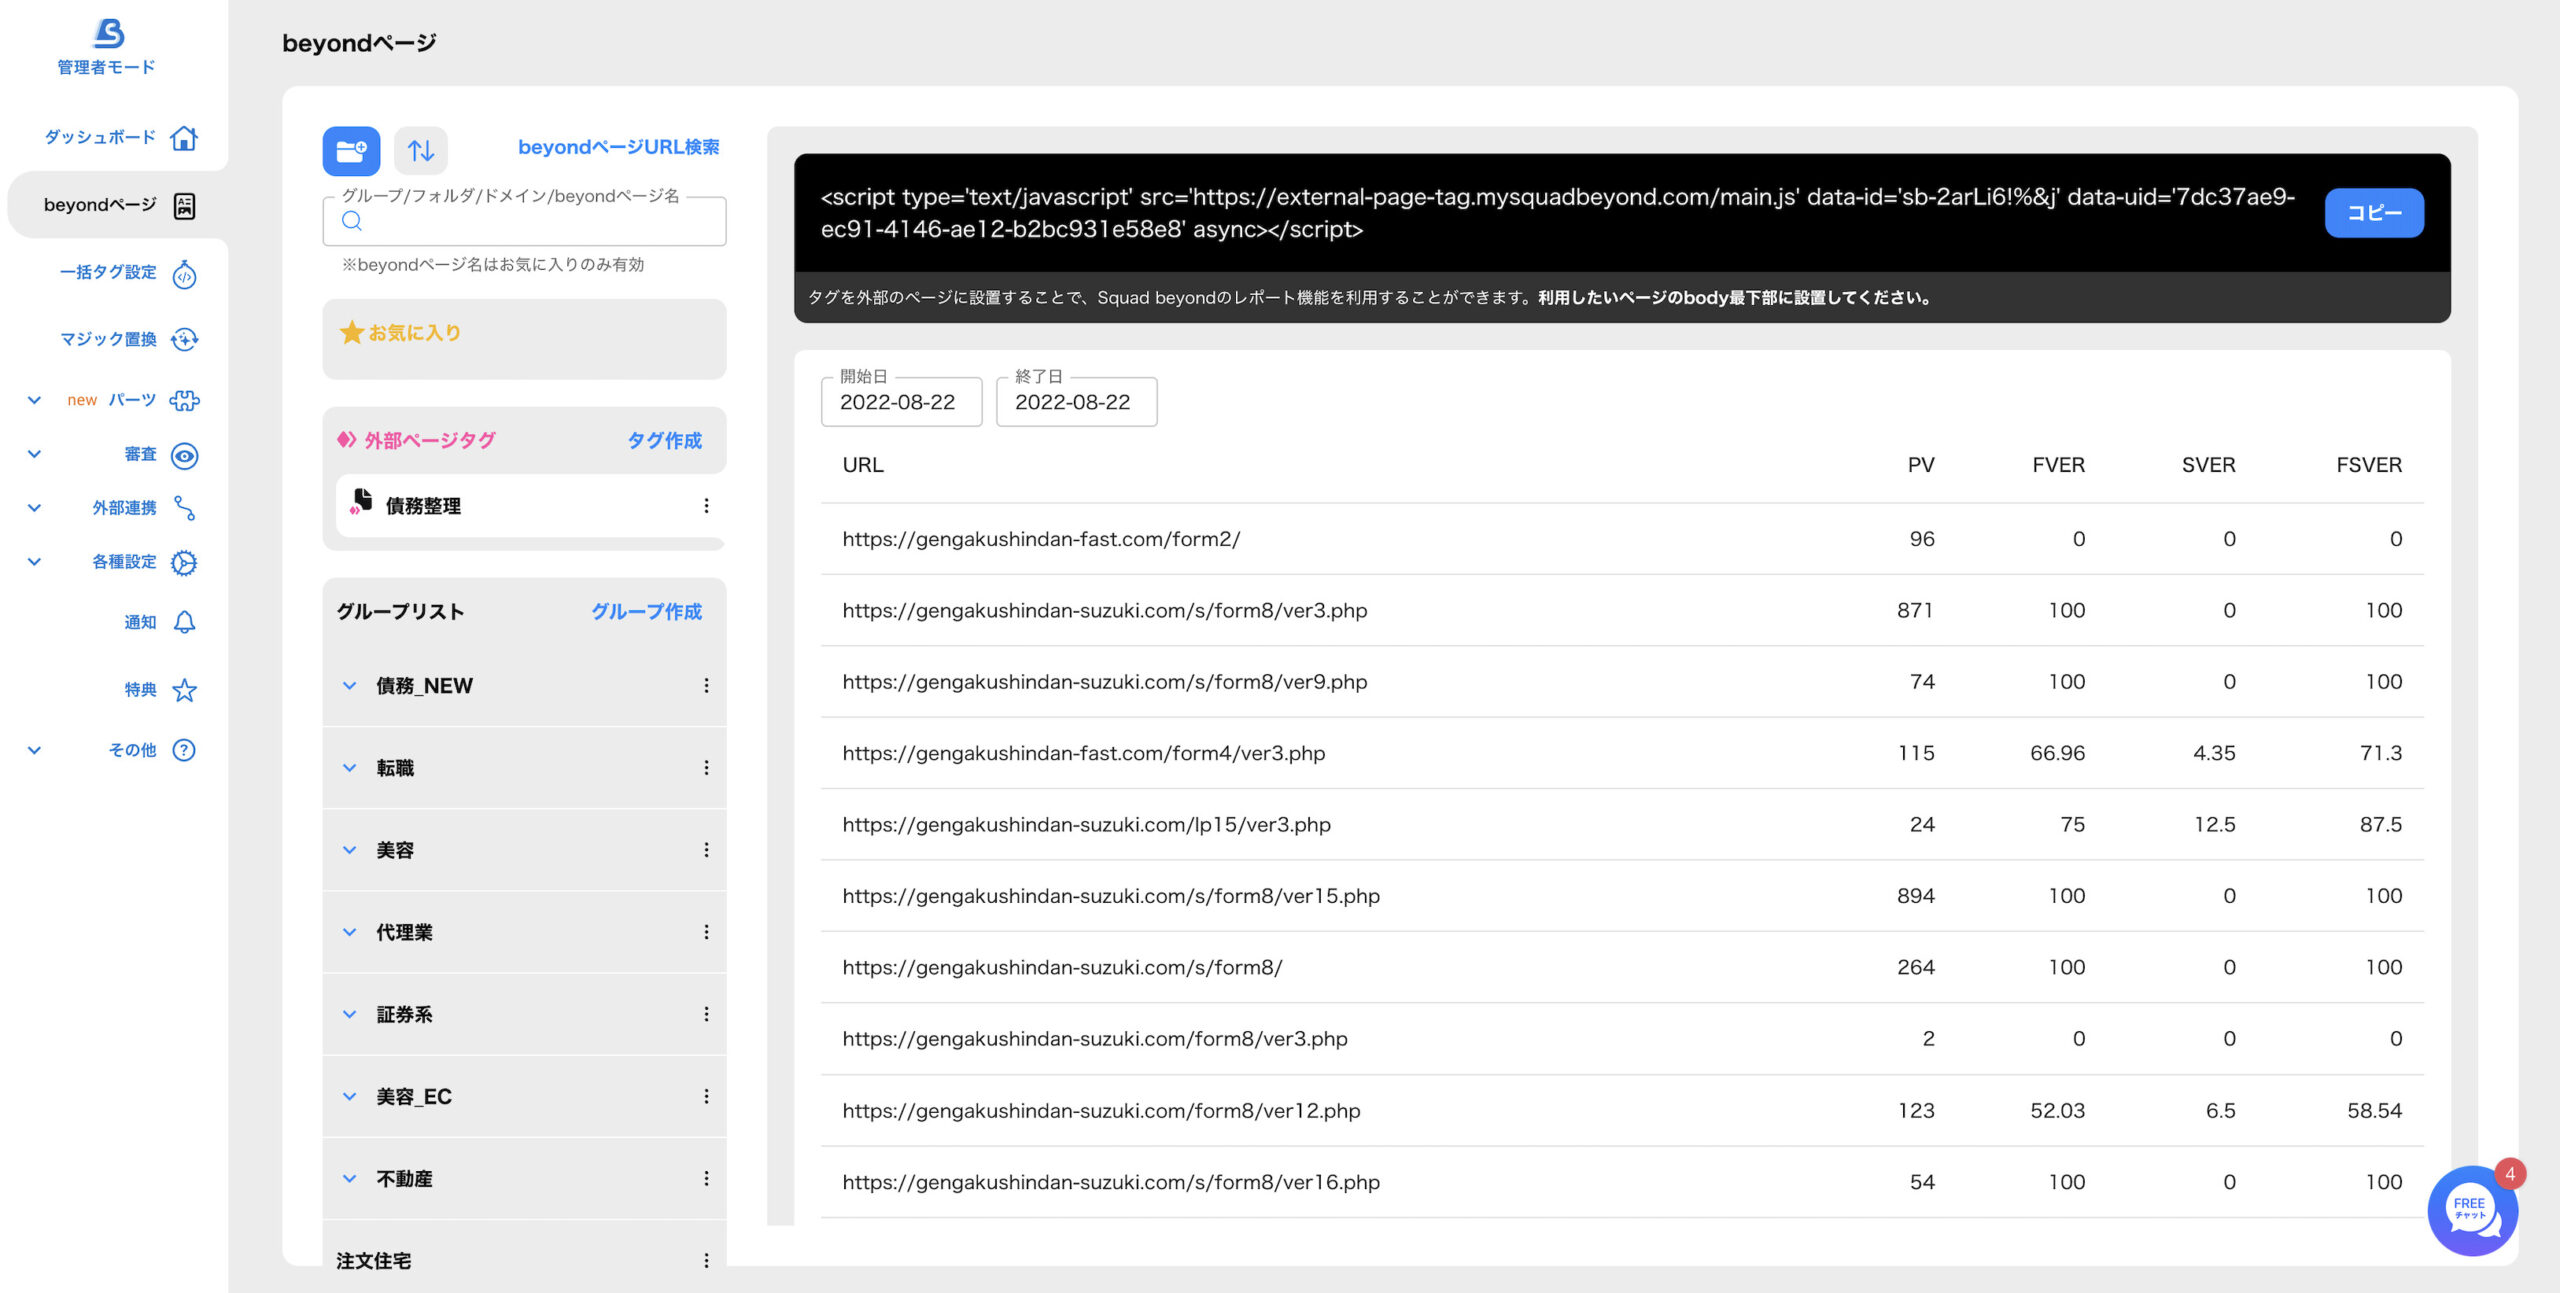Click URL ending s/form8/ver9.php
Screen dimensions: 2560x1293
(x=1104, y=682)
